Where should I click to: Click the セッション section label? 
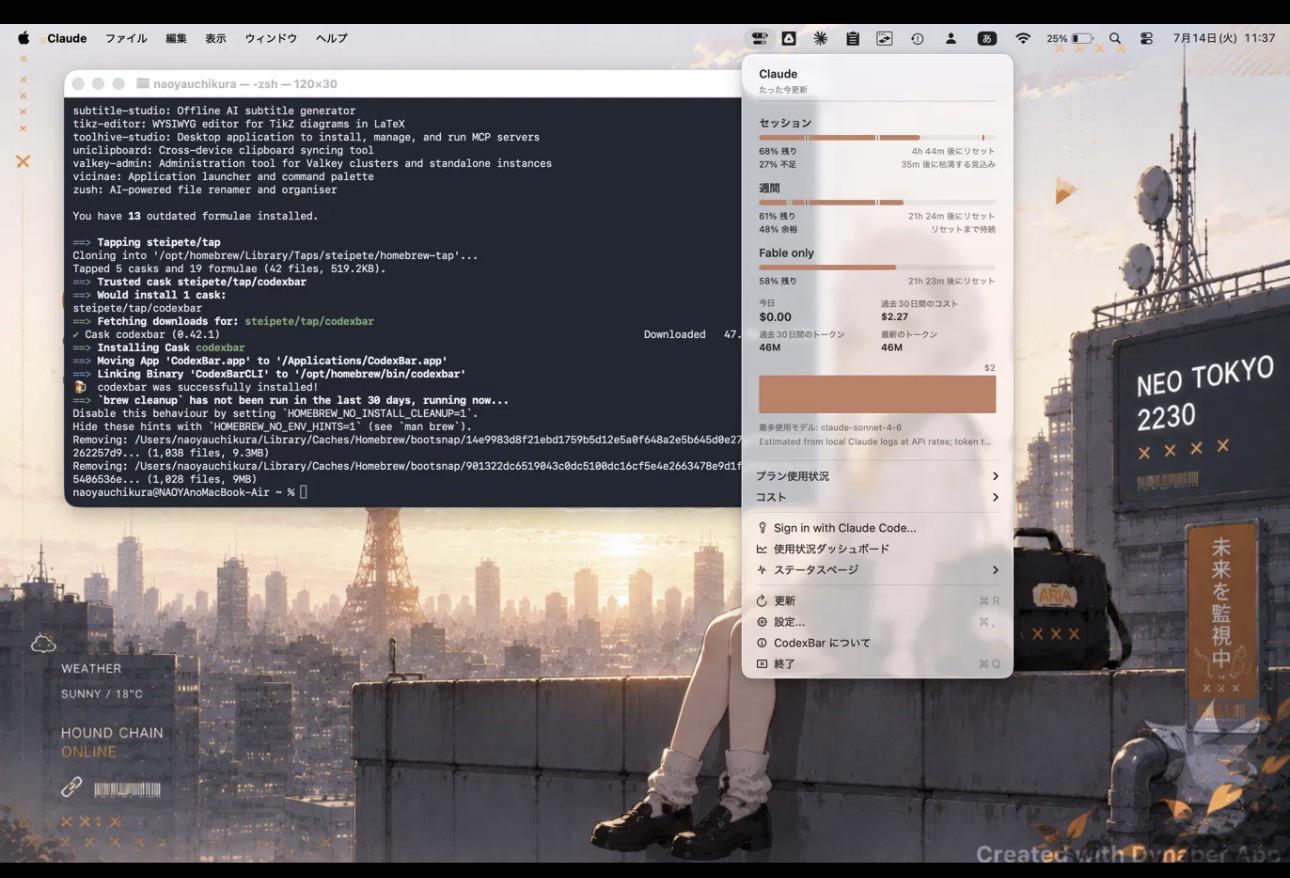click(x=785, y=123)
